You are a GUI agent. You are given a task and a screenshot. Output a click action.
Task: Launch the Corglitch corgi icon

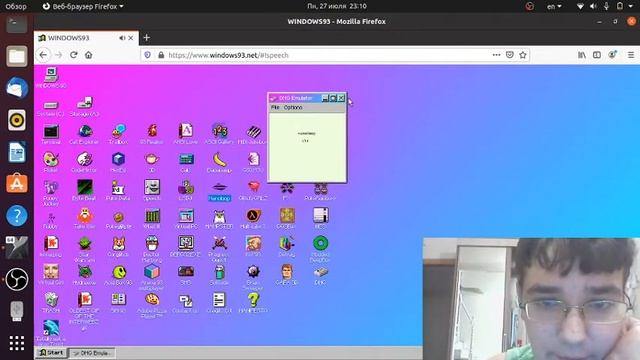point(118,244)
